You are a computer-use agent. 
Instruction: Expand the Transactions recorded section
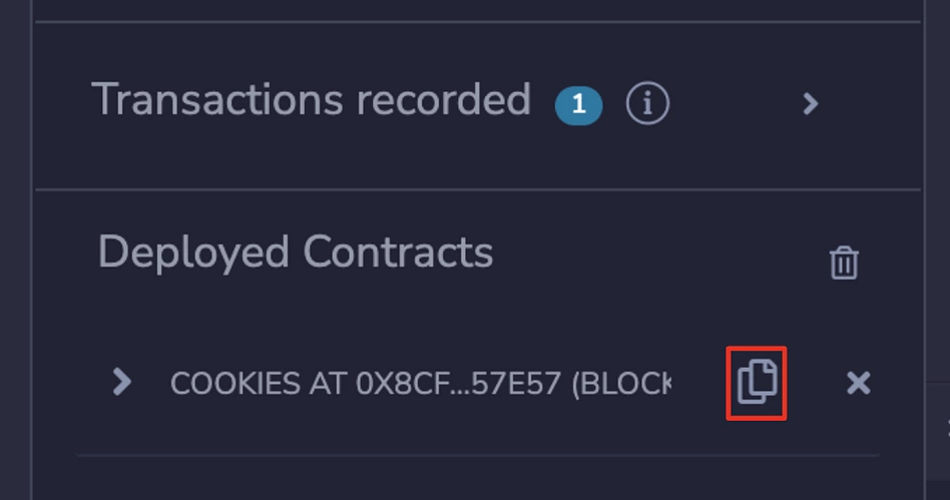pos(811,104)
